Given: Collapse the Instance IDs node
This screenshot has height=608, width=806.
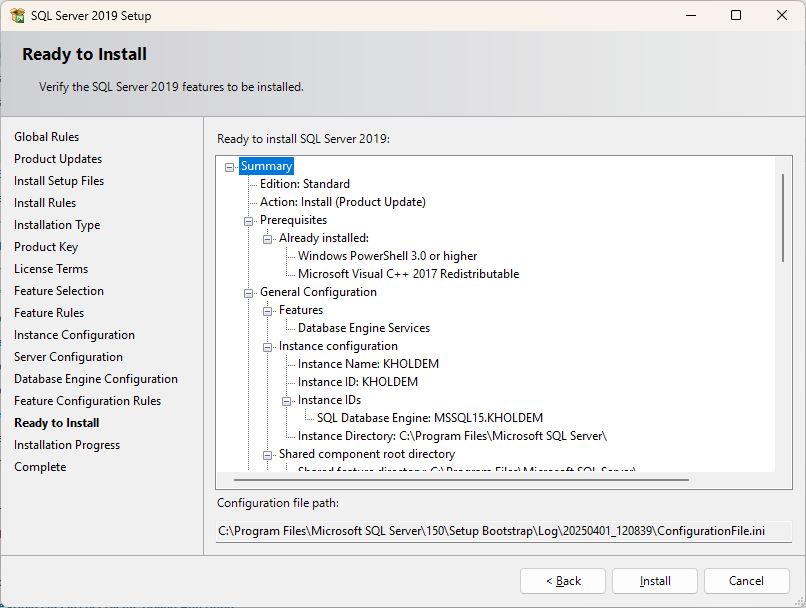Looking at the screenshot, I should [287, 401].
